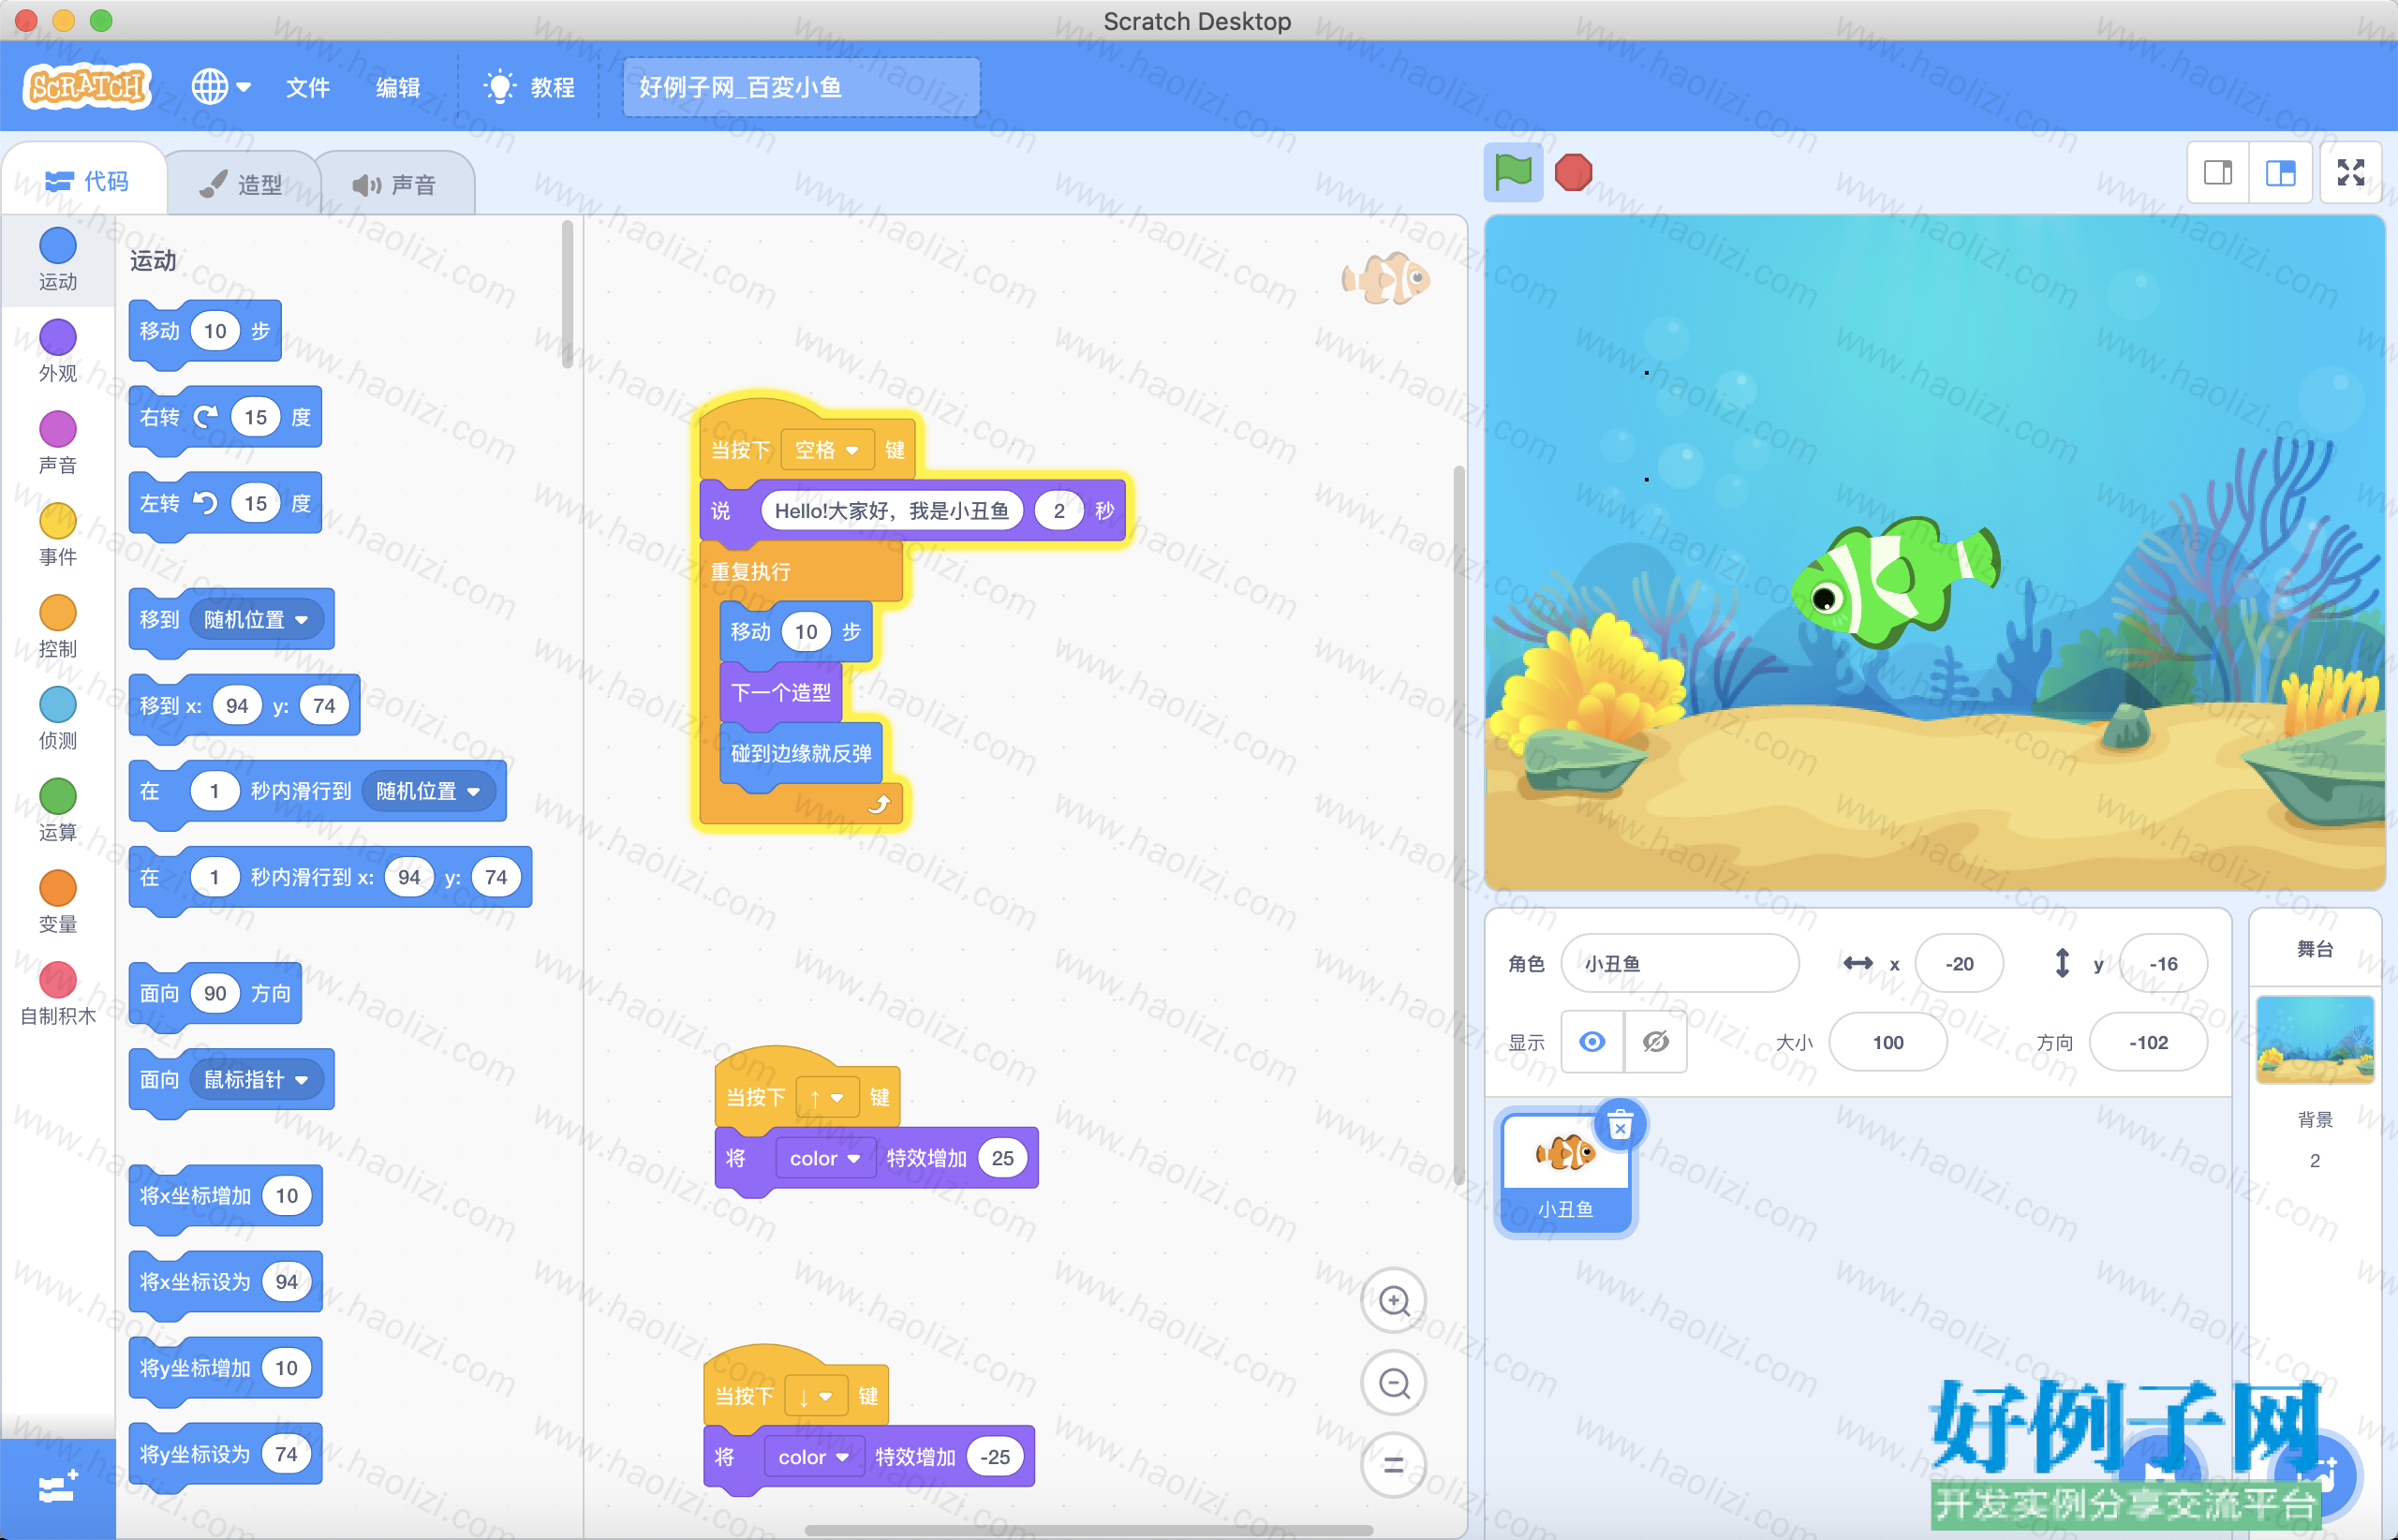
Task: Open 随机位置 dropdown in 滑行到 block
Action: [428, 791]
